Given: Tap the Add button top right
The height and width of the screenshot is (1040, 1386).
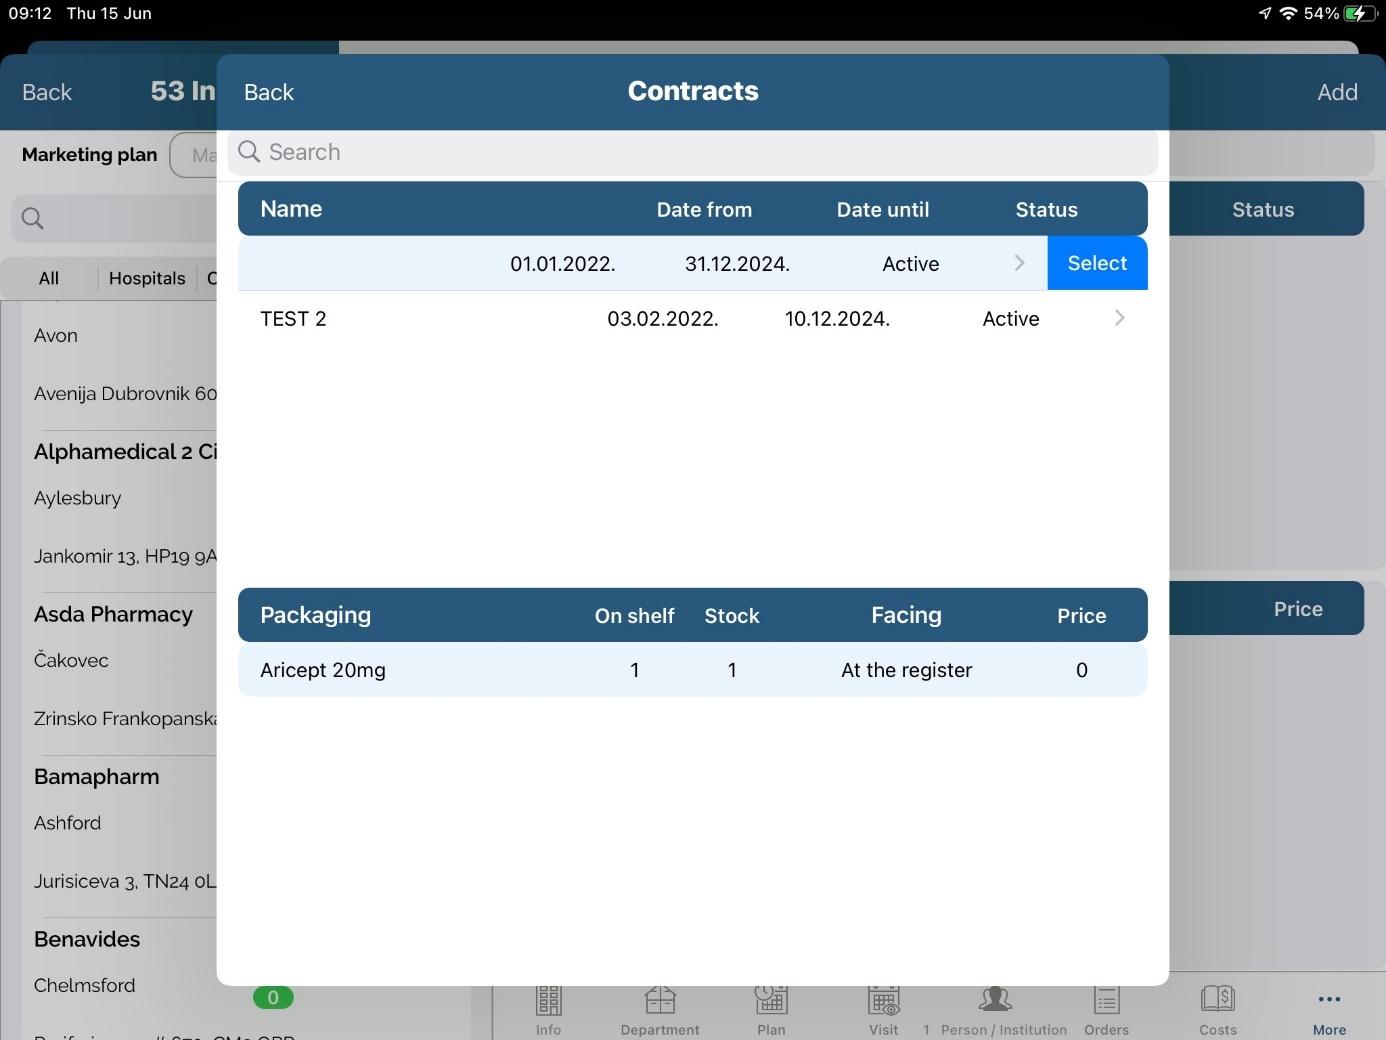Looking at the screenshot, I should pos(1337,92).
